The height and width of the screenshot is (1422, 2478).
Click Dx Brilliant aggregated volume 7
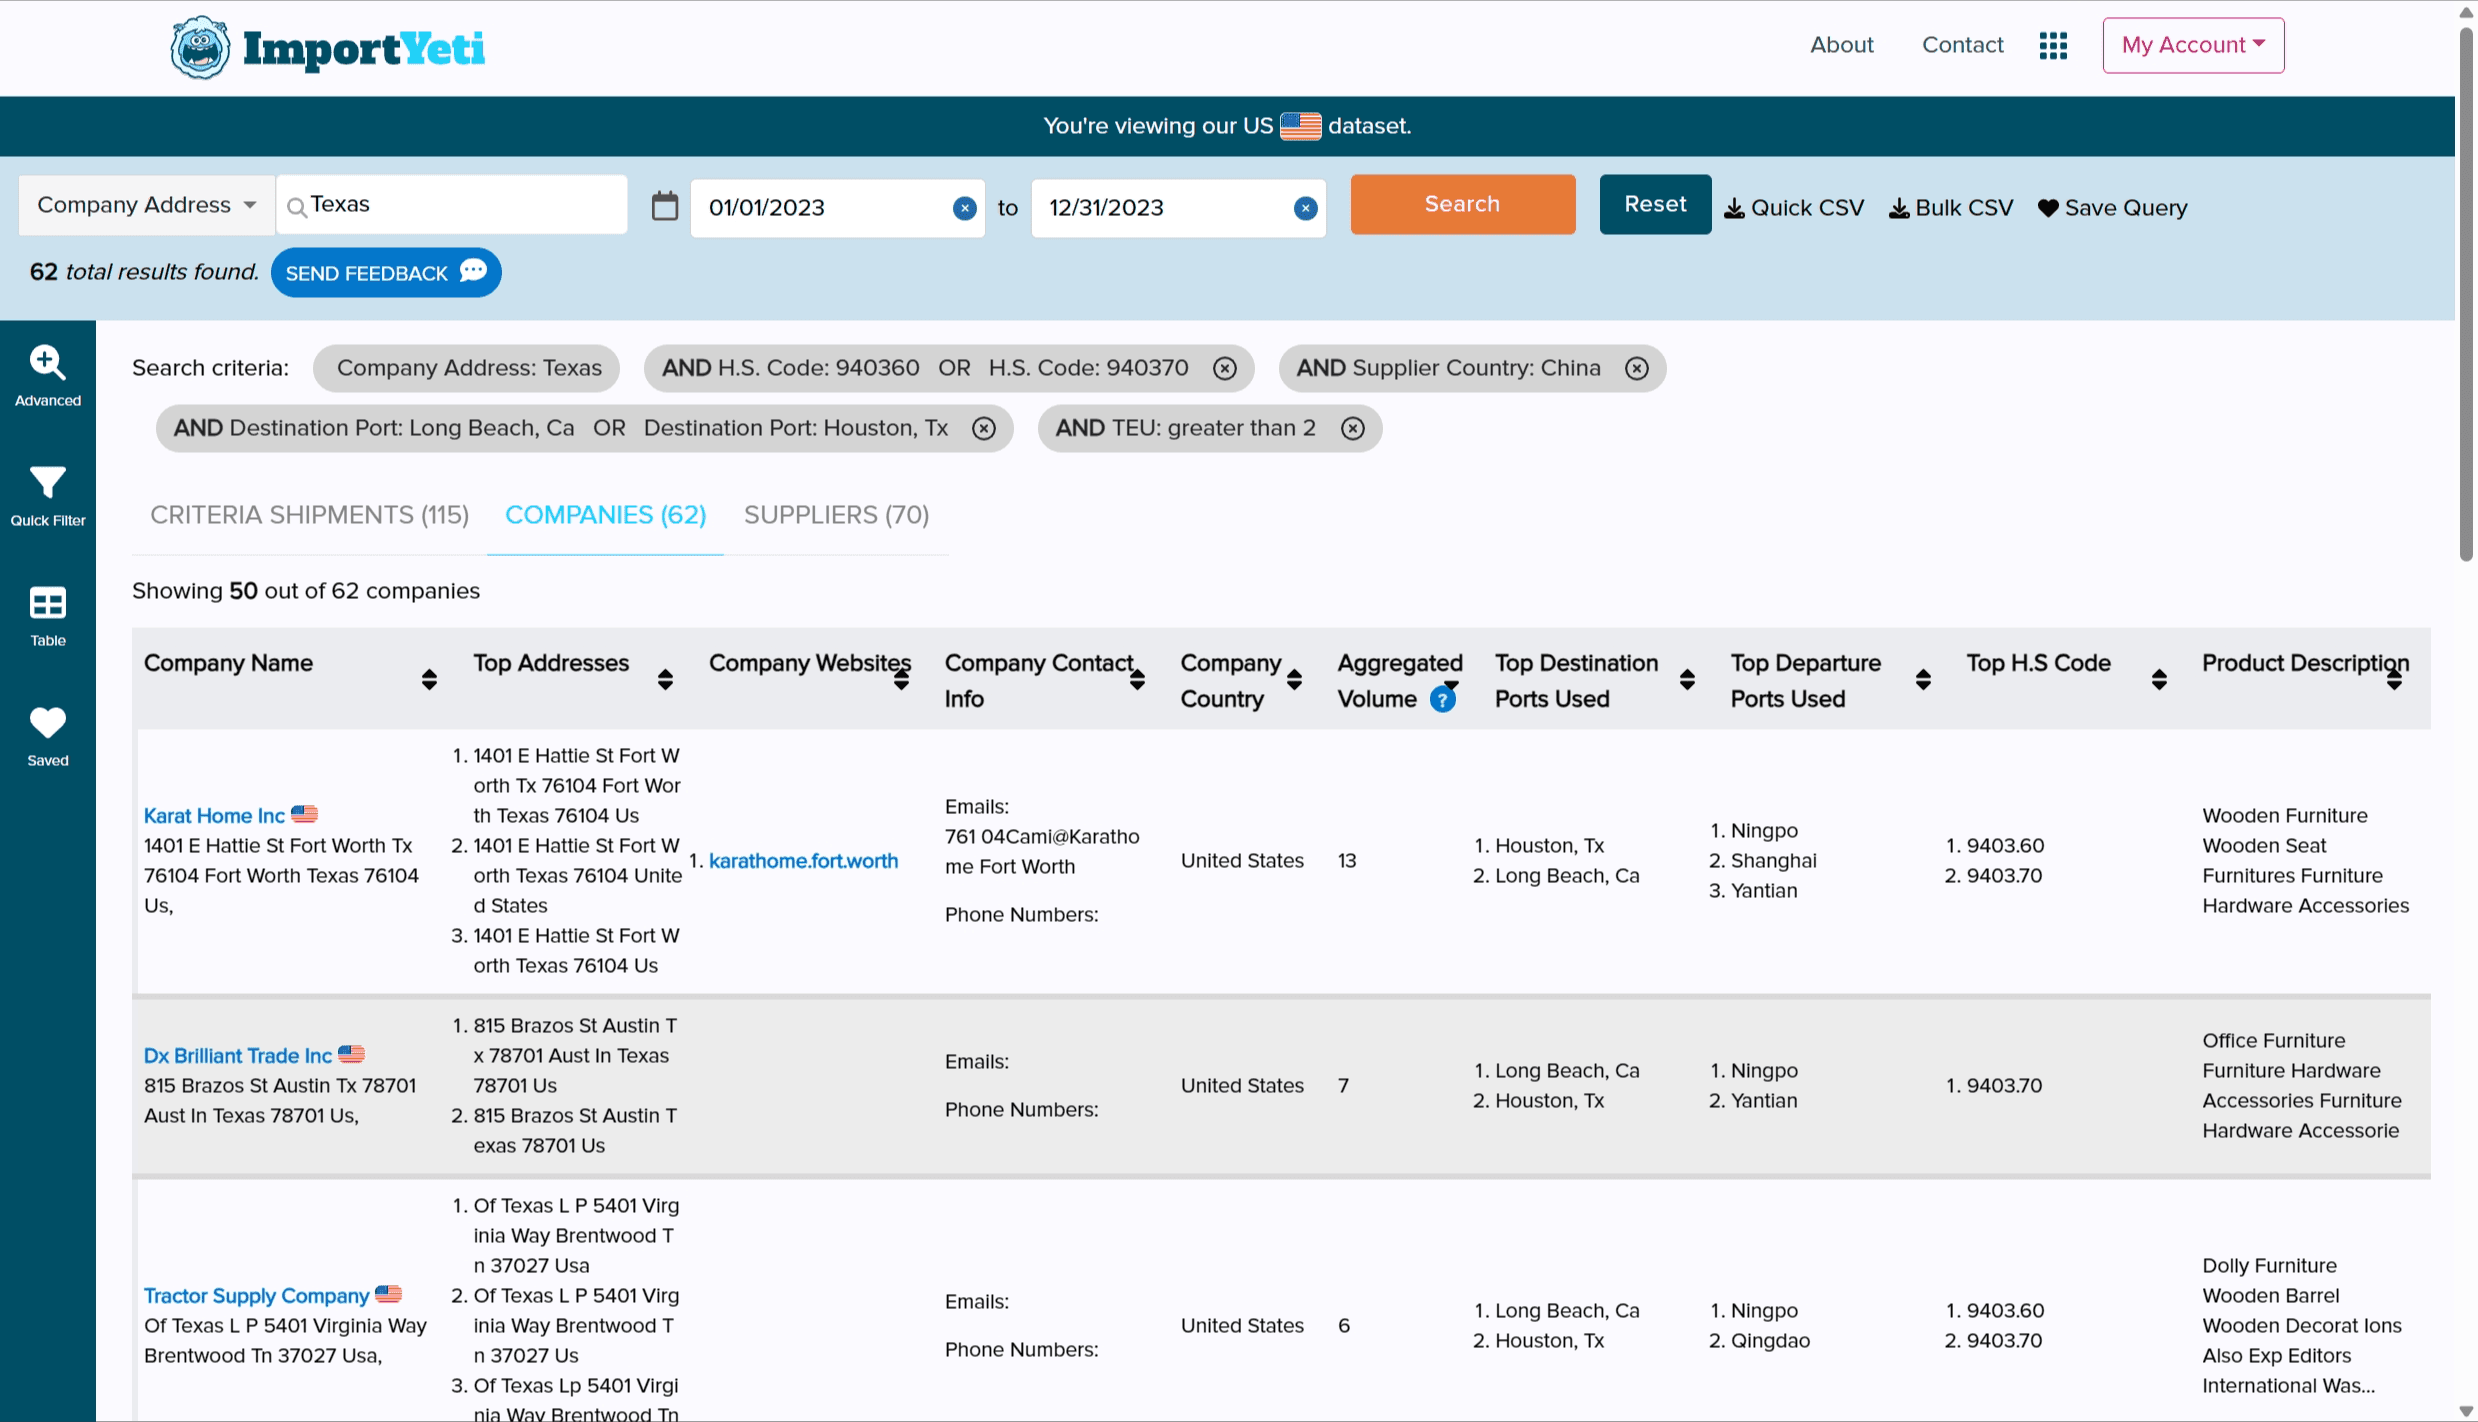[x=1343, y=1086]
